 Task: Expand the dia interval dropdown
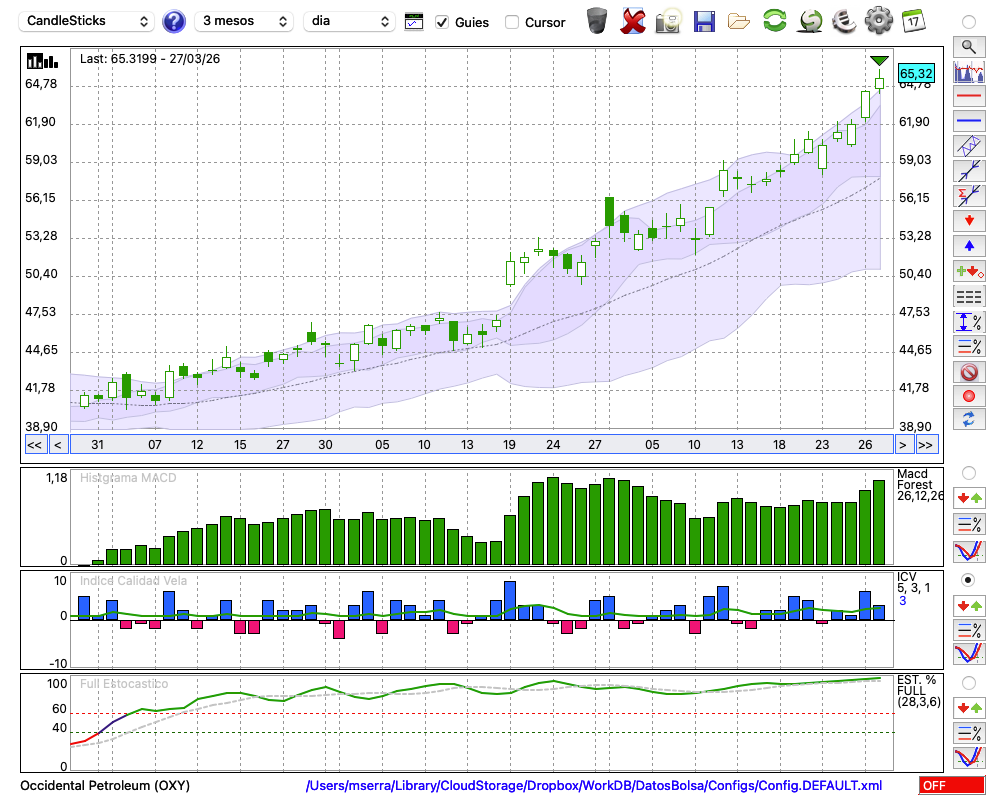349,21
